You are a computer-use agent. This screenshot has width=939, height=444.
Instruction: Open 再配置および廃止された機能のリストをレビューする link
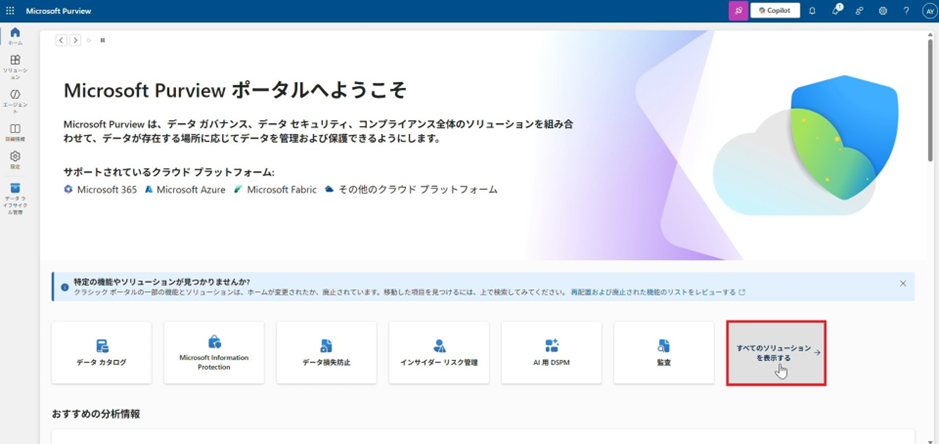click(658, 292)
